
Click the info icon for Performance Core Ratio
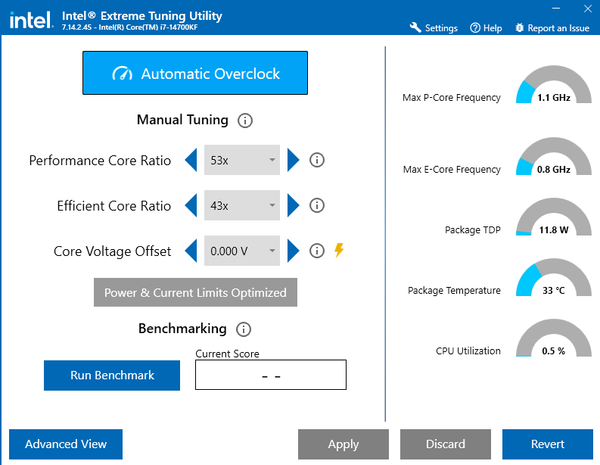pyautogui.click(x=317, y=160)
